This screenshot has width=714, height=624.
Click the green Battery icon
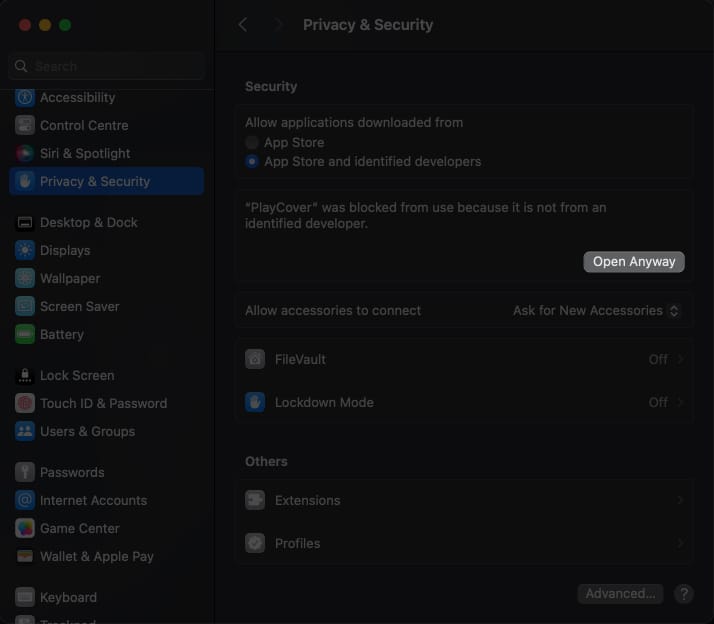pyautogui.click(x=25, y=334)
